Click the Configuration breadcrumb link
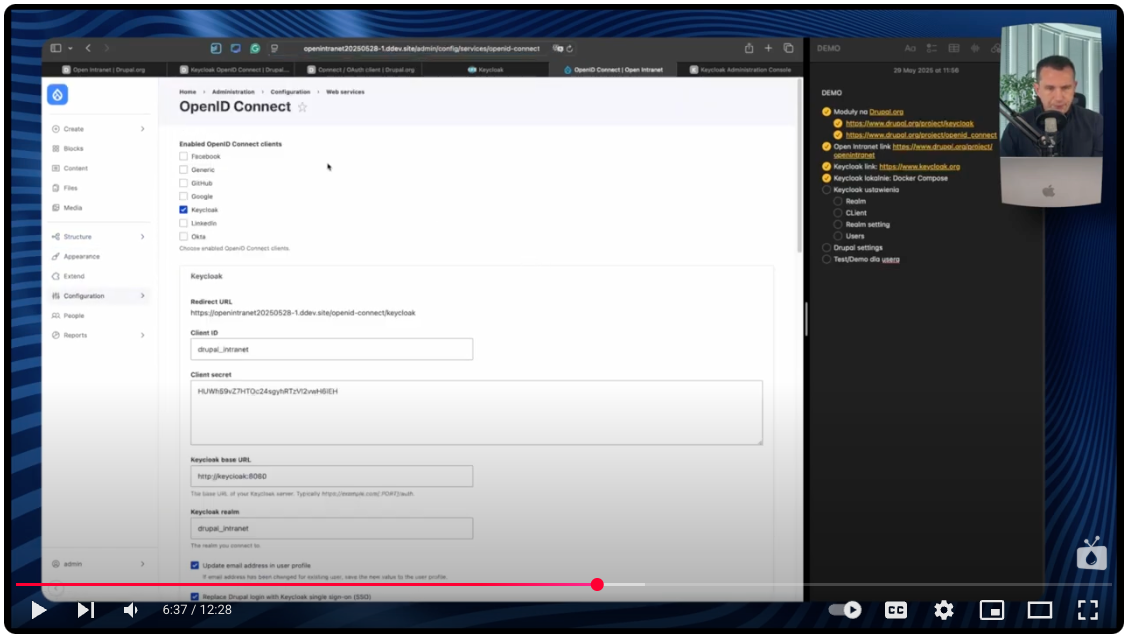Screen dimensions: 1129x639 (290, 92)
